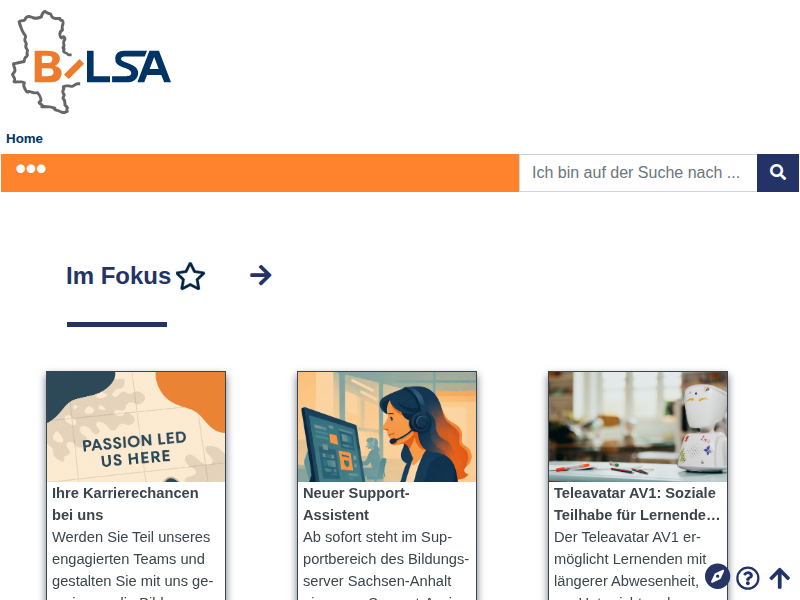Open 'Neuer Support-Assistent' article
Screen dimensions: 800x600
tap(356, 504)
